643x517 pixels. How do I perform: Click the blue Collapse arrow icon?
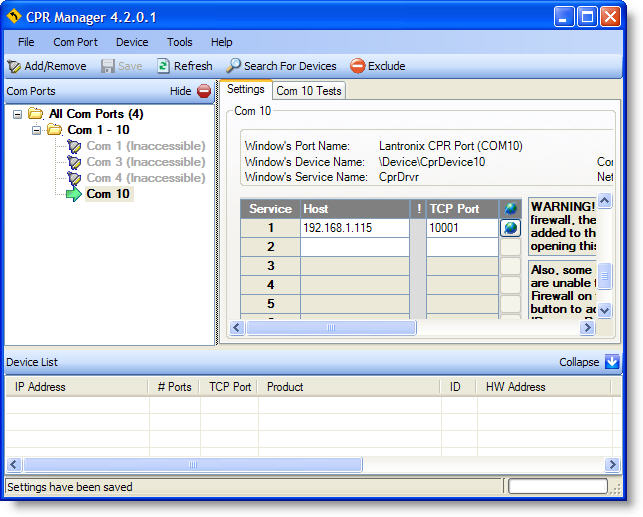[612, 362]
